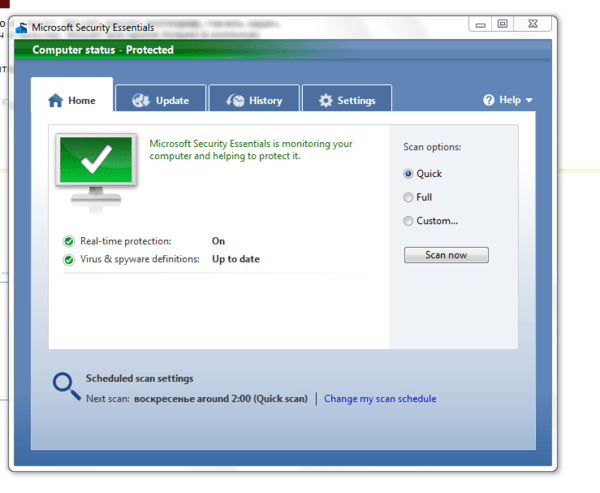Click the green checkmark monitor status icon
The width and height of the screenshot is (600, 493).
point(96,171)
